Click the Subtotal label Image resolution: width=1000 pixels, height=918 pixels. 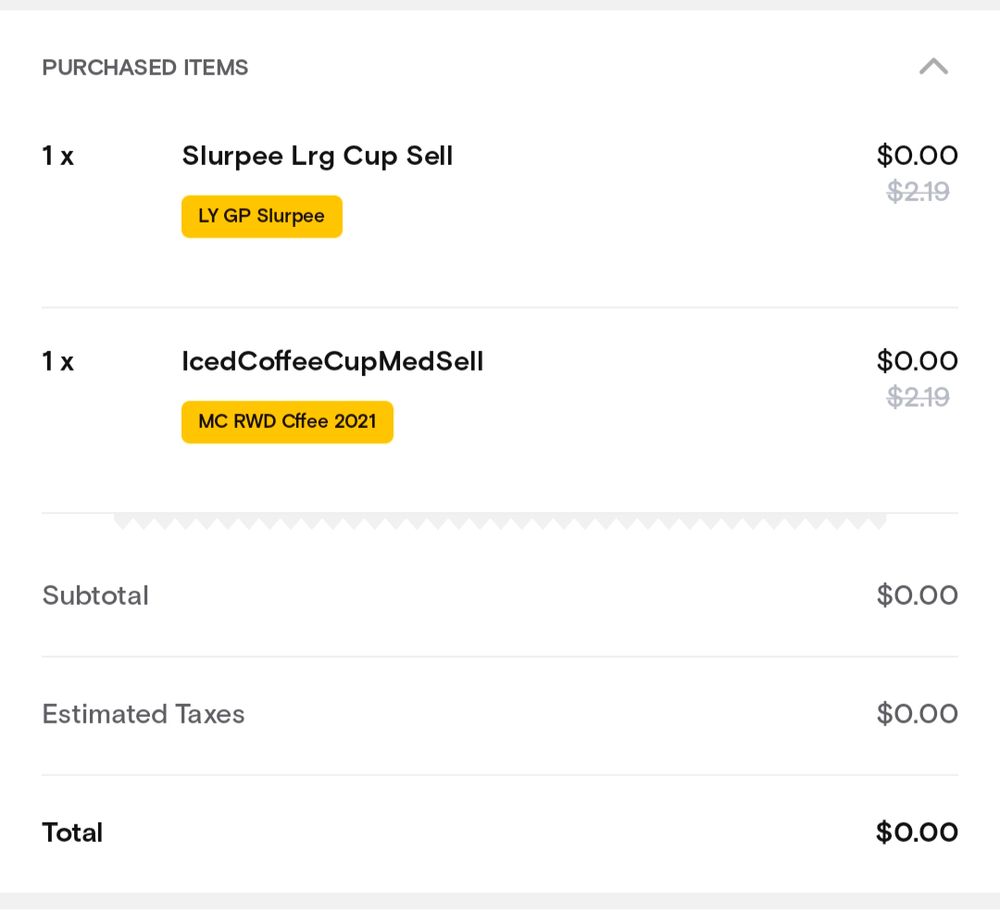coord(95,595)
